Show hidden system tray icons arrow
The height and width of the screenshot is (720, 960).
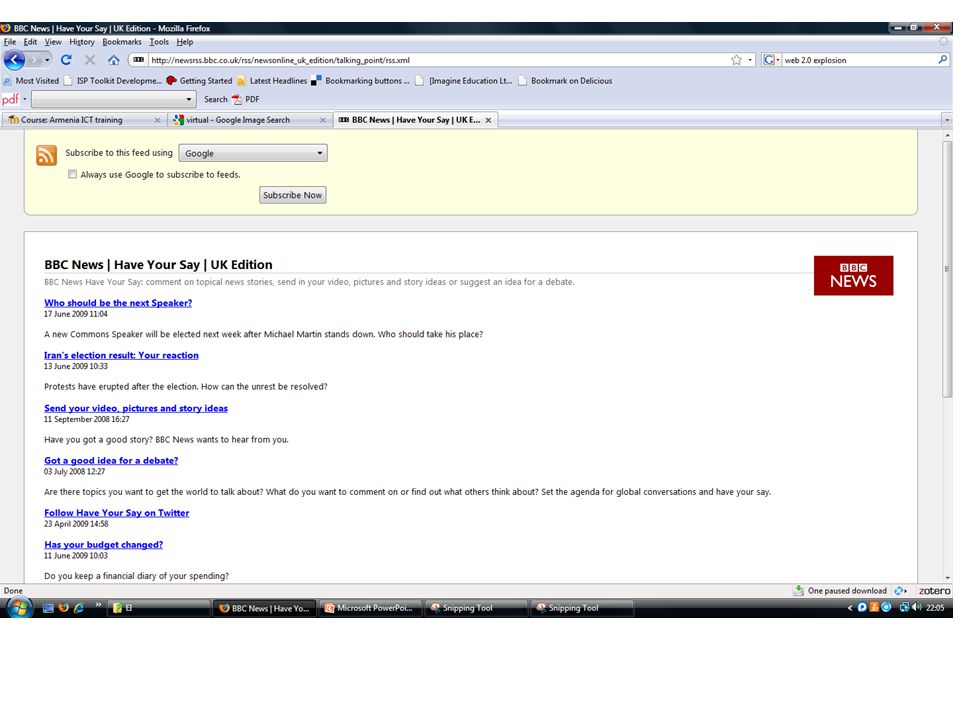click(850, 608)
